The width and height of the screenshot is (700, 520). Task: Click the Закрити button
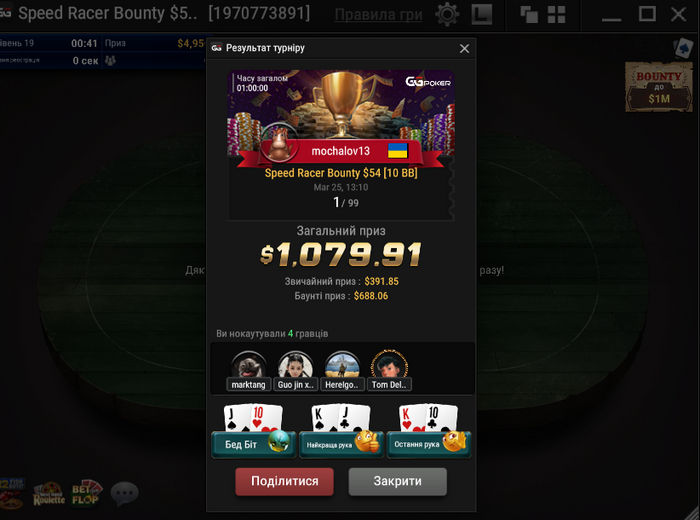point(397,481)
